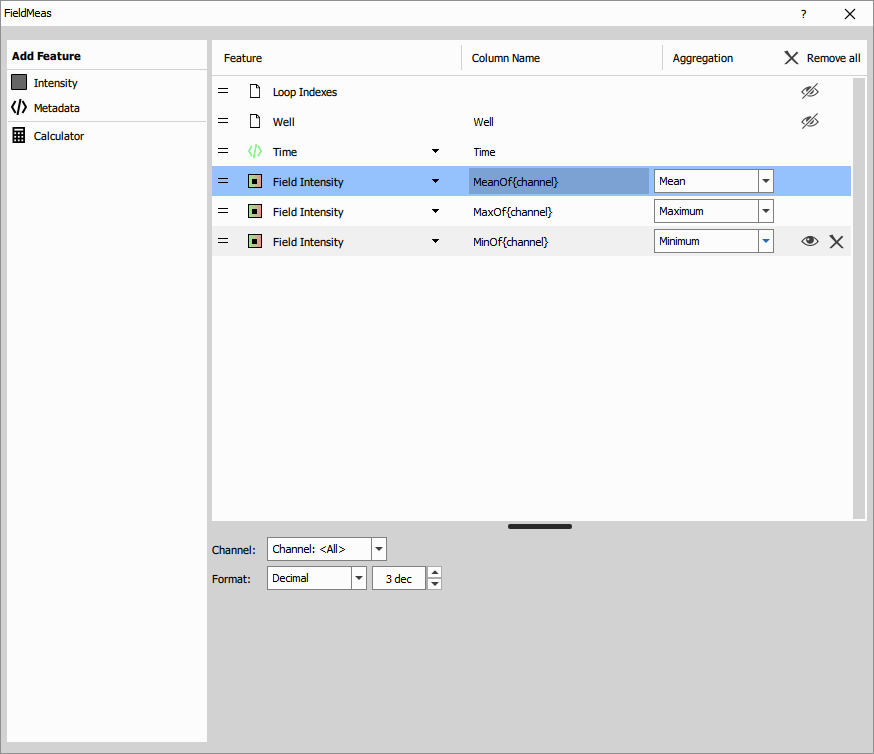Click the horizontal splitter handle below the table
Viewport: 874px width, 754px height.
540,526
